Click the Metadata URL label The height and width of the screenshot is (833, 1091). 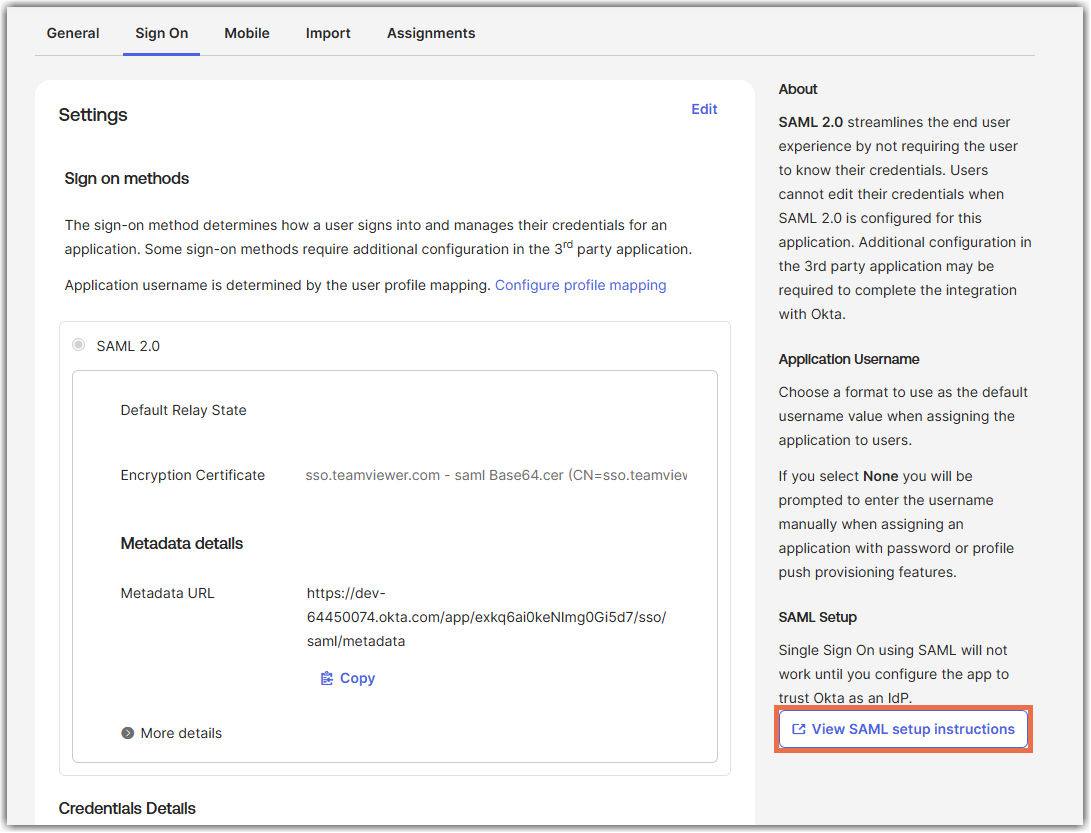pyautogui.click(x=167, y=594)
